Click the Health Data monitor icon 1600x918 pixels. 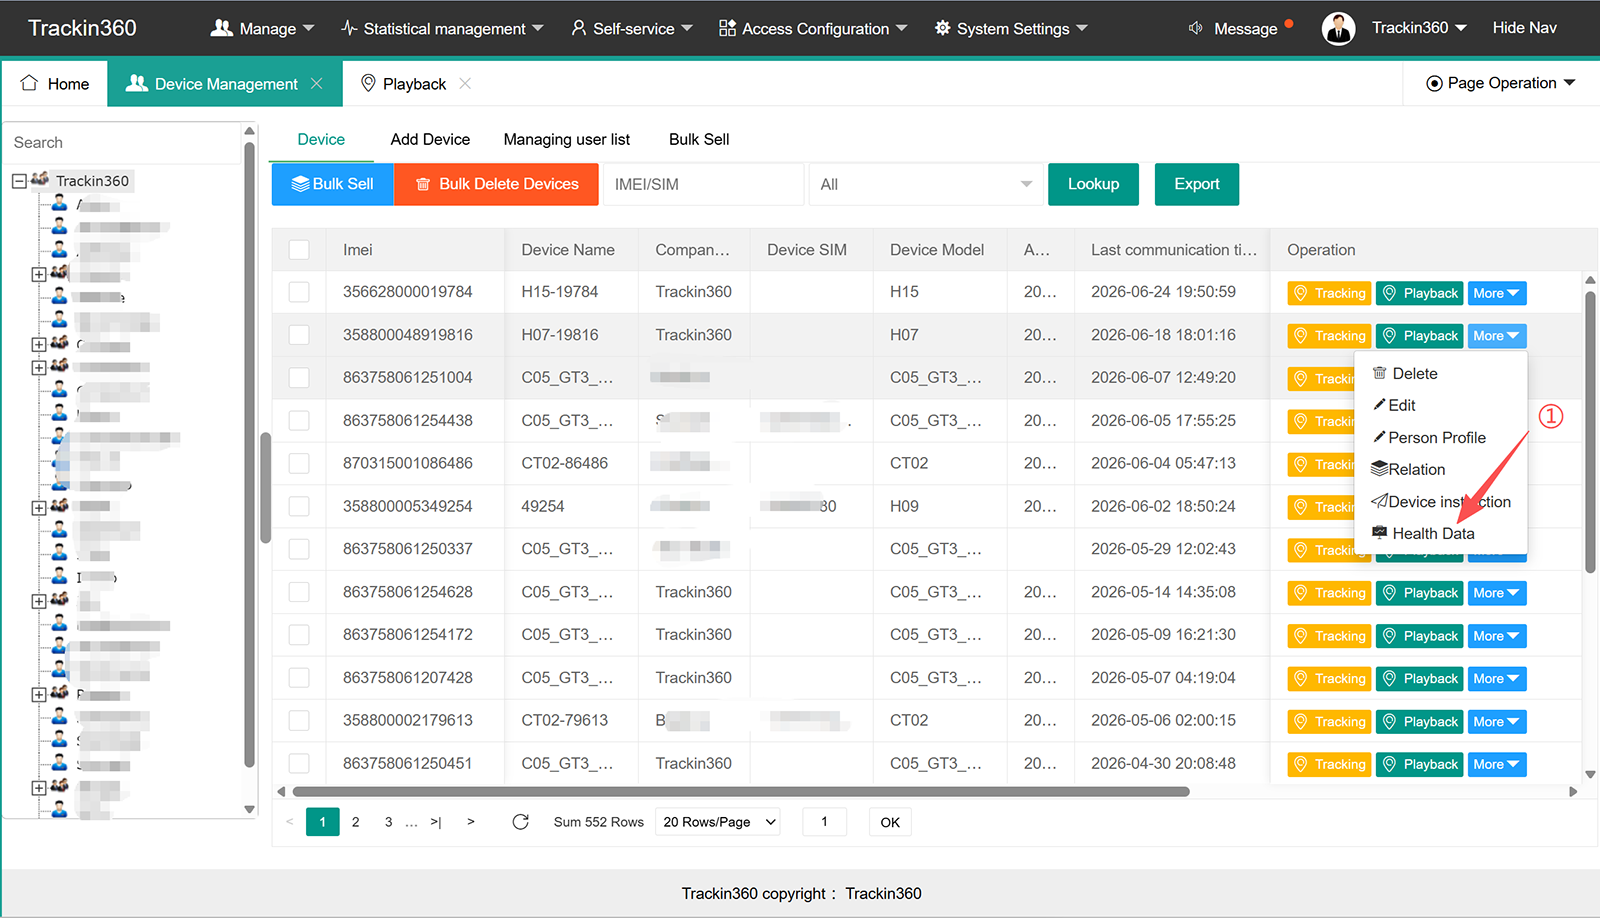(x=1380, y=533)
